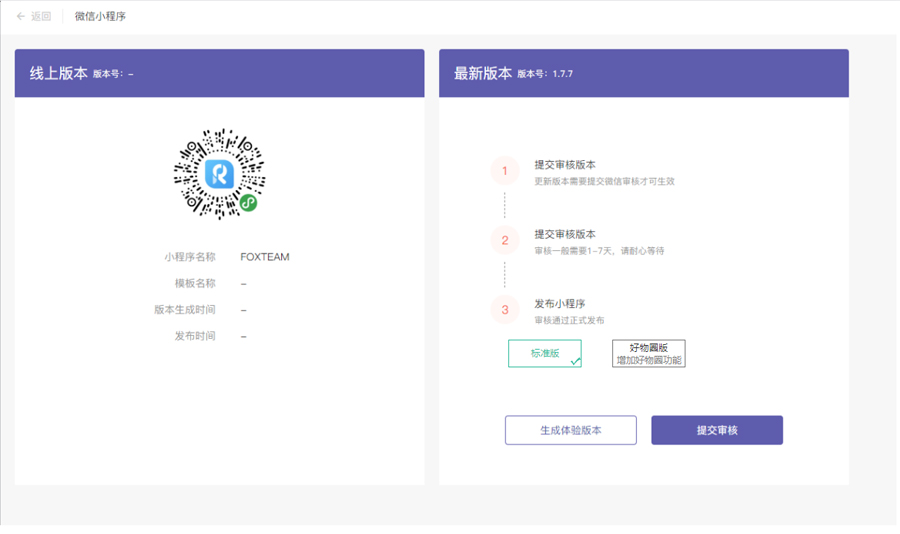
Task: Click the 返回 link text
Action: click(41, 17)
